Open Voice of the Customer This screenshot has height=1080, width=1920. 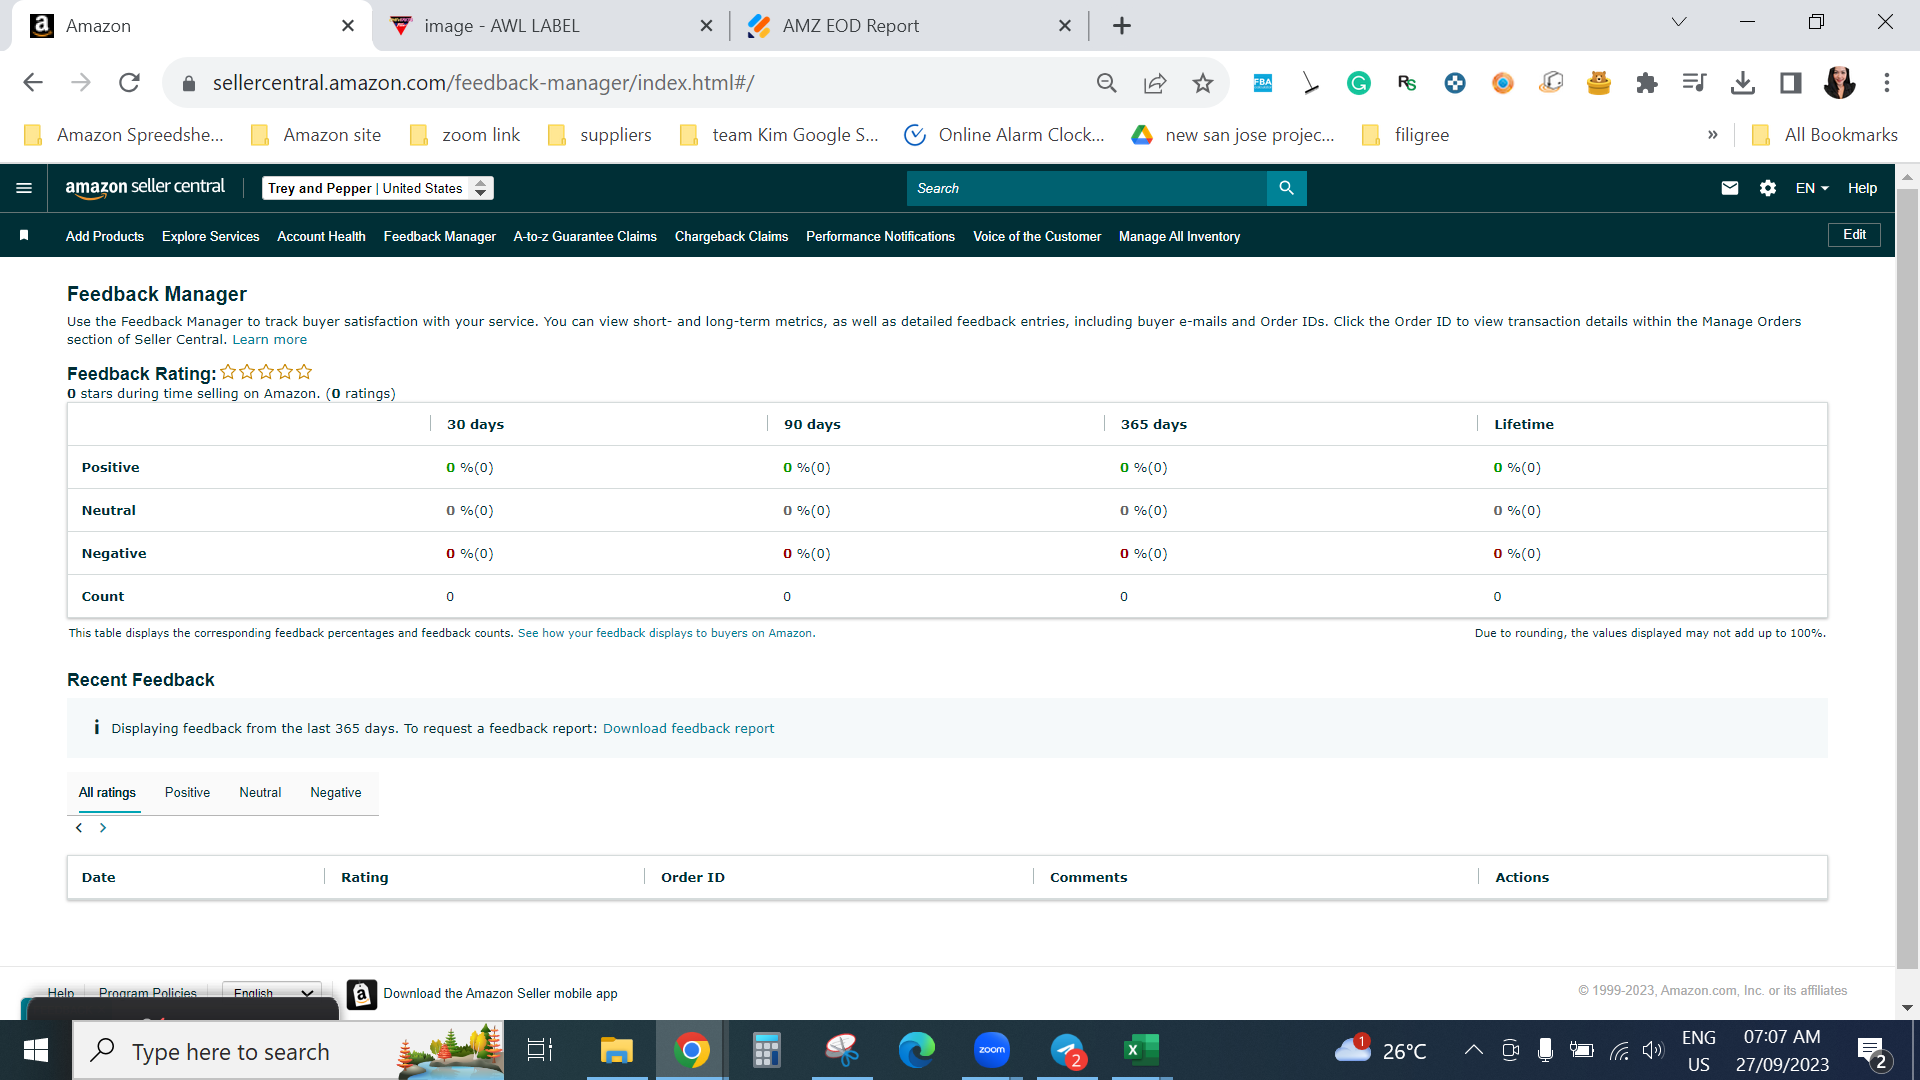(x=1037, y=236)
